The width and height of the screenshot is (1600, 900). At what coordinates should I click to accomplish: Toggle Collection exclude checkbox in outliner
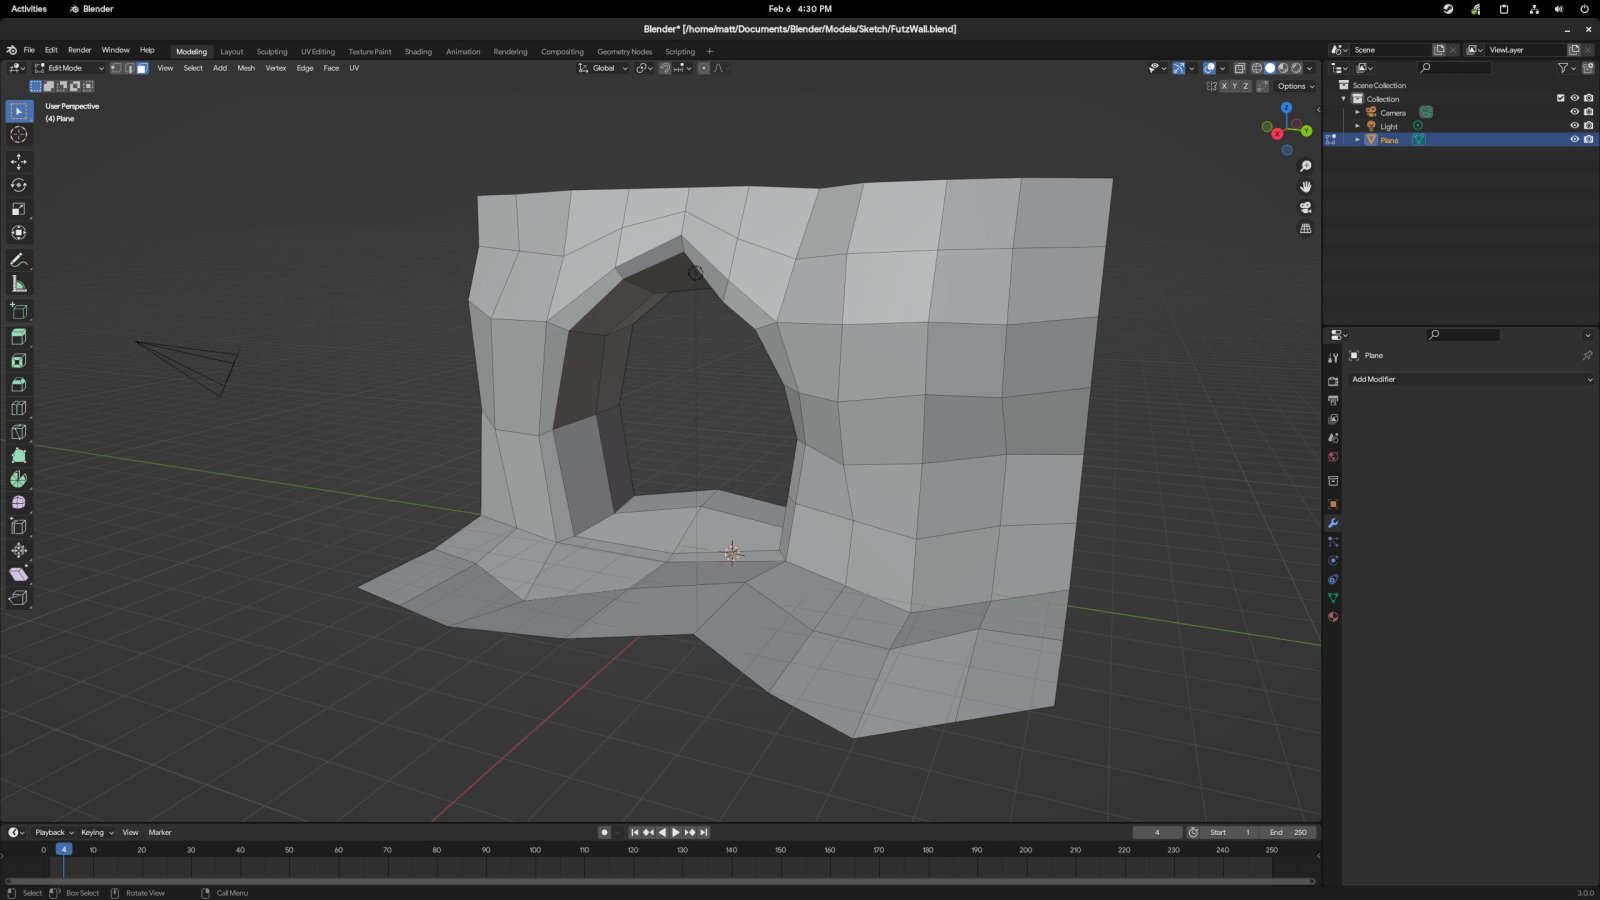pyautogui.click(x=1560, y=98)
